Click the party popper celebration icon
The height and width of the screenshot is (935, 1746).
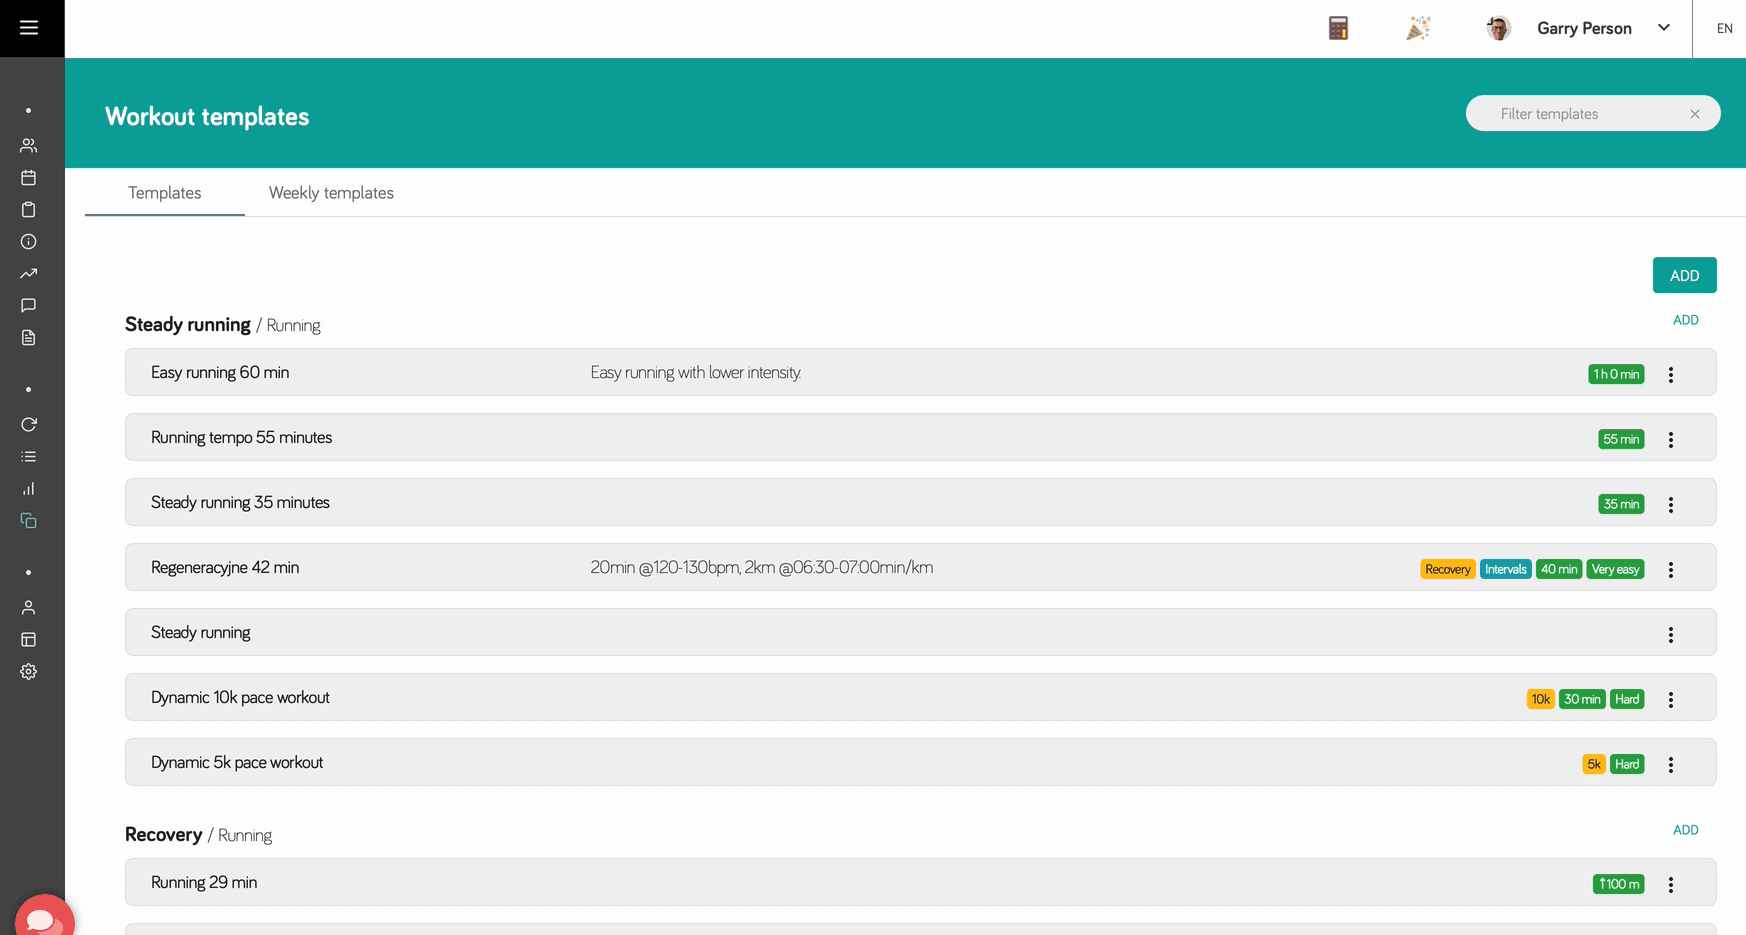coord(1418,28)
